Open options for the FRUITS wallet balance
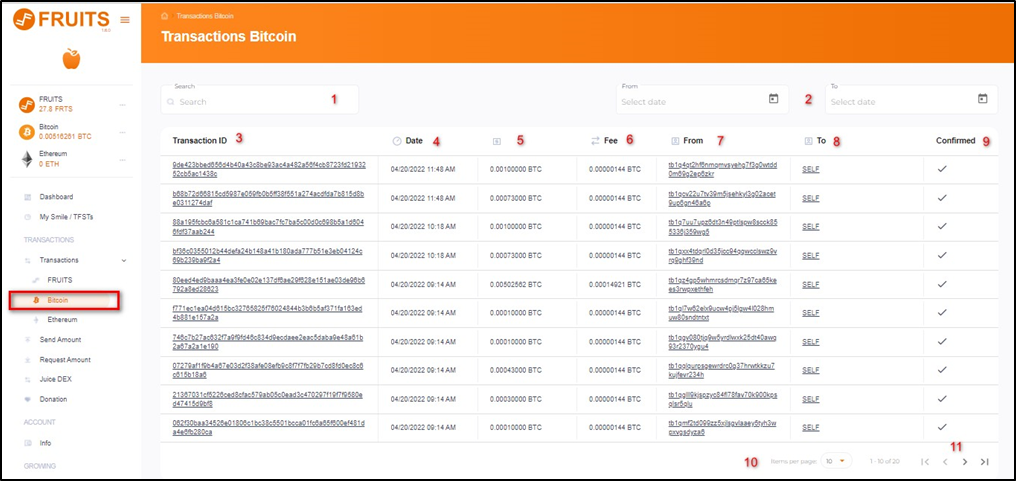This screenshot has width=1016, height=481. [x=123, y=104]
